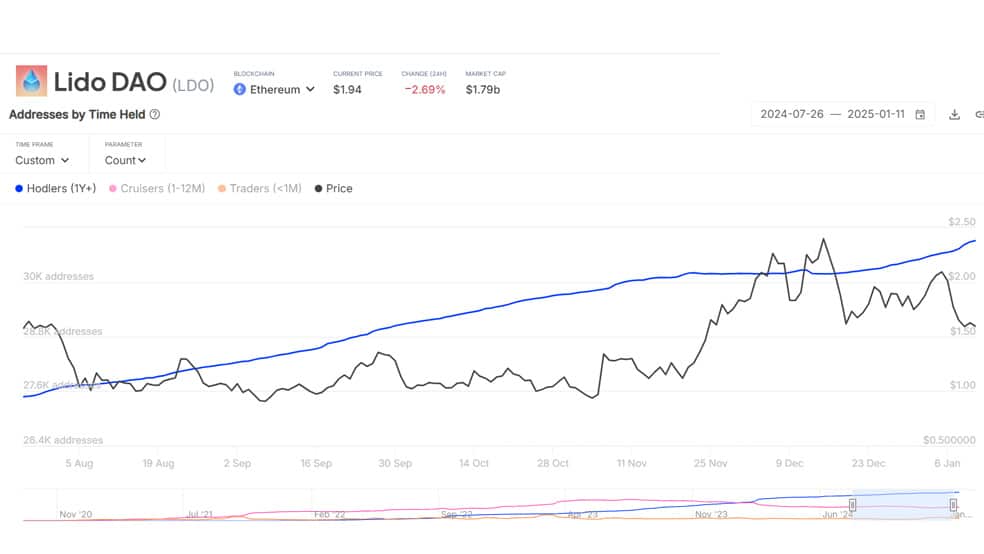984x554 pixels.
Task: Click Nov '20 on the overview timeline
Action: [x=75, y=514]
